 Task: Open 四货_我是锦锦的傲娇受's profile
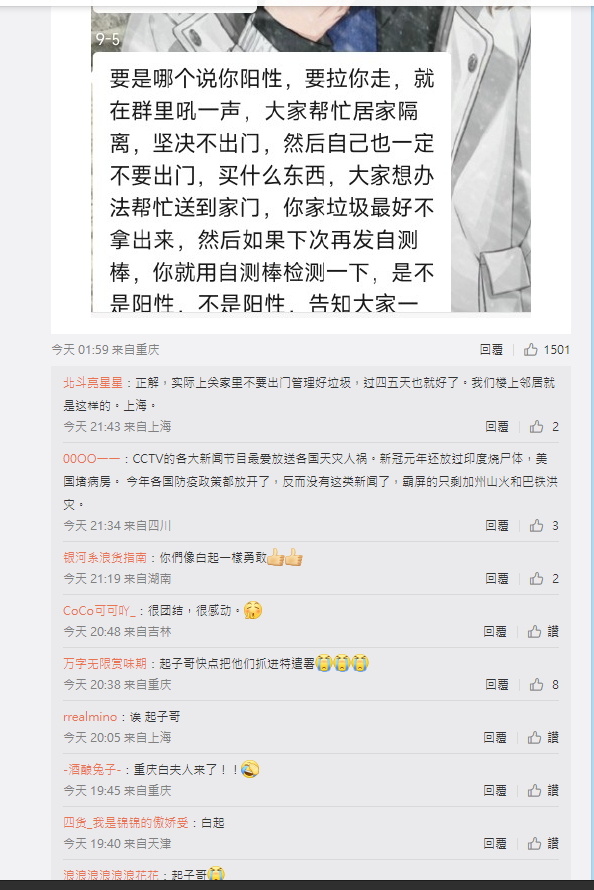[x=125, y=823]
